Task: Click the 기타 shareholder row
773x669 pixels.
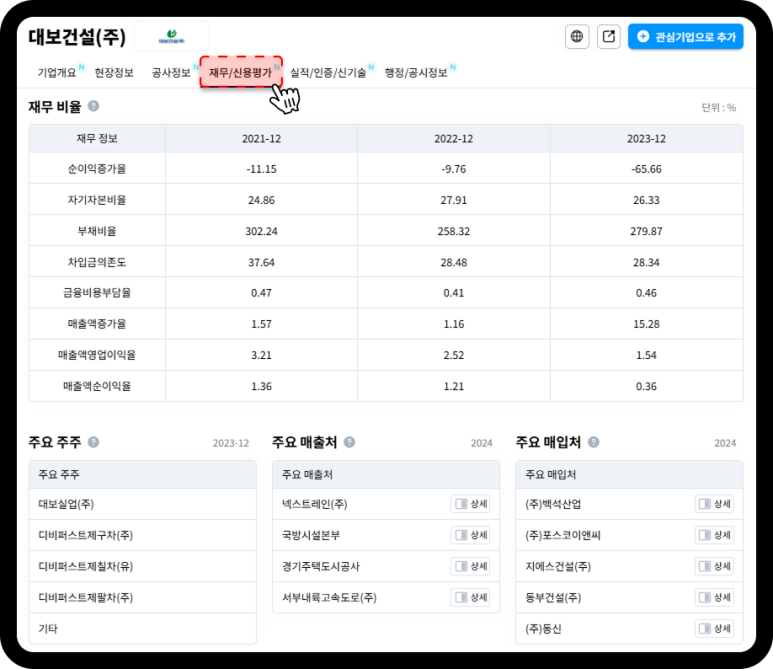Action: pos(142,629)
